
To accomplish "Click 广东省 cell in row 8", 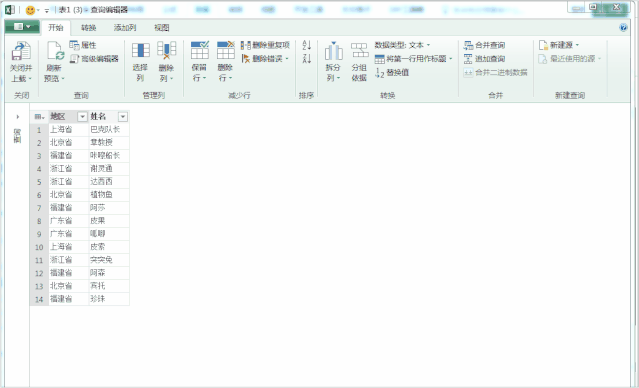I will point(68,221).
